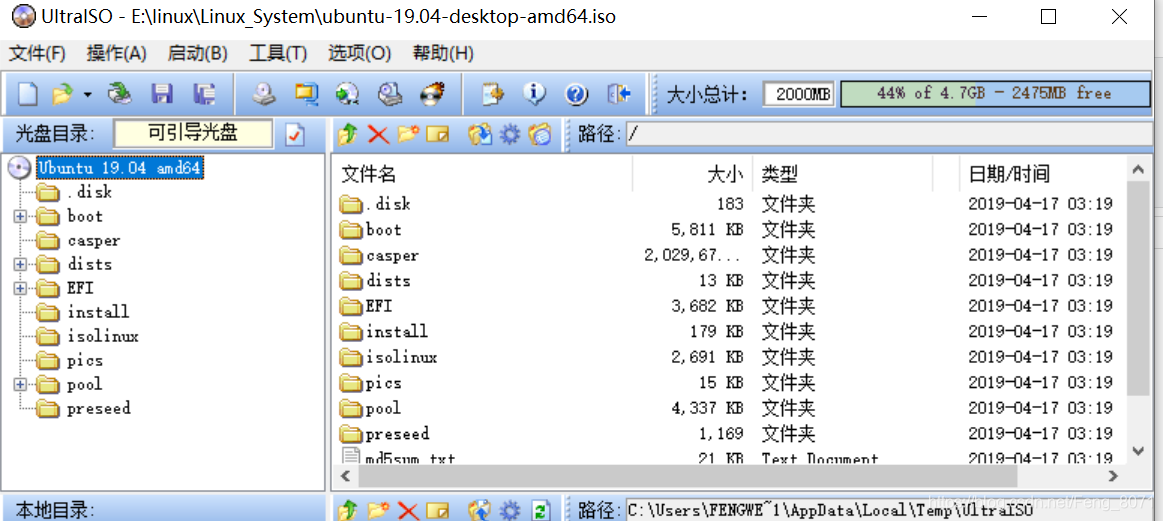
Task: Click the Save As icon
Action: 204,94
